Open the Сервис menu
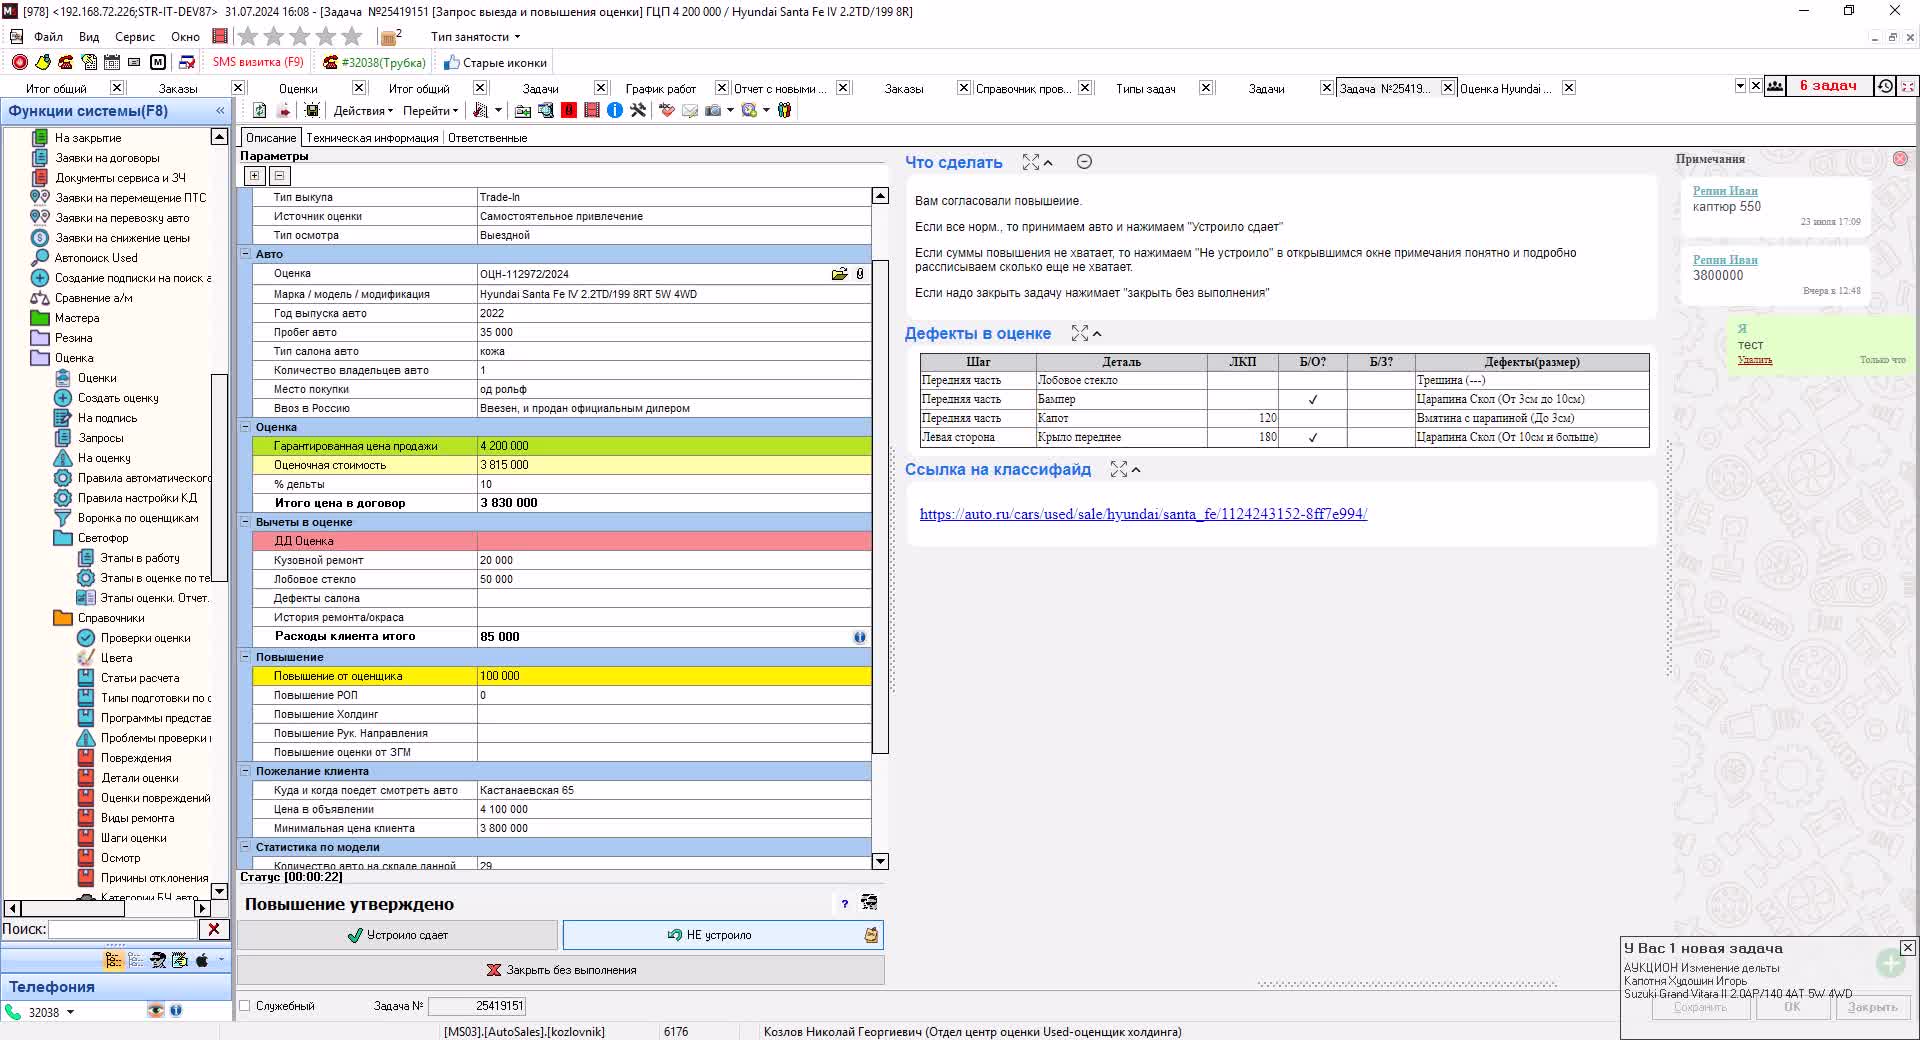The height and width of the screenshot is (1040, 1920). click(135, 37)
